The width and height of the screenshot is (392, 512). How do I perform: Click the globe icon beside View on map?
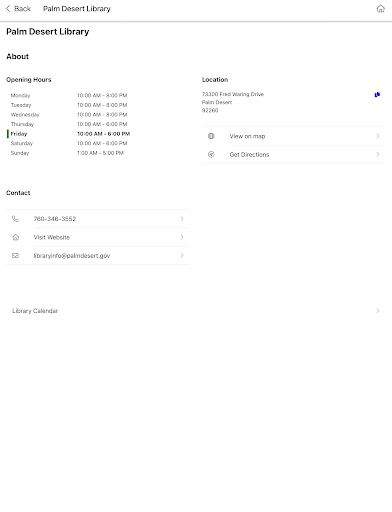tap(211, 136)
